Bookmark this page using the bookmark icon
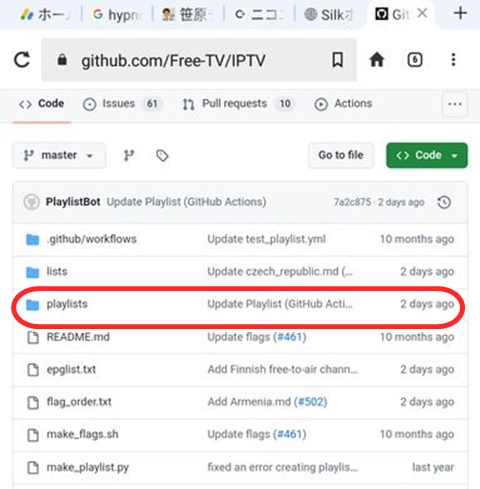The image size is (480, 489). pos(337,60)
